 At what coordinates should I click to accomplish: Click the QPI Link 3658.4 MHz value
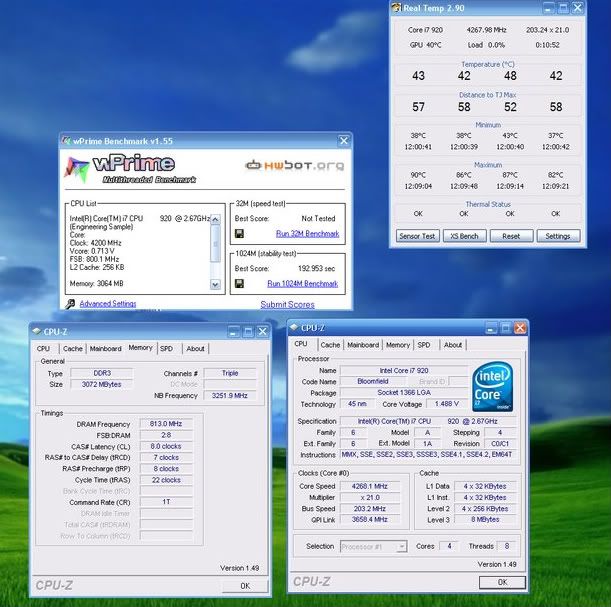[369, 519]
